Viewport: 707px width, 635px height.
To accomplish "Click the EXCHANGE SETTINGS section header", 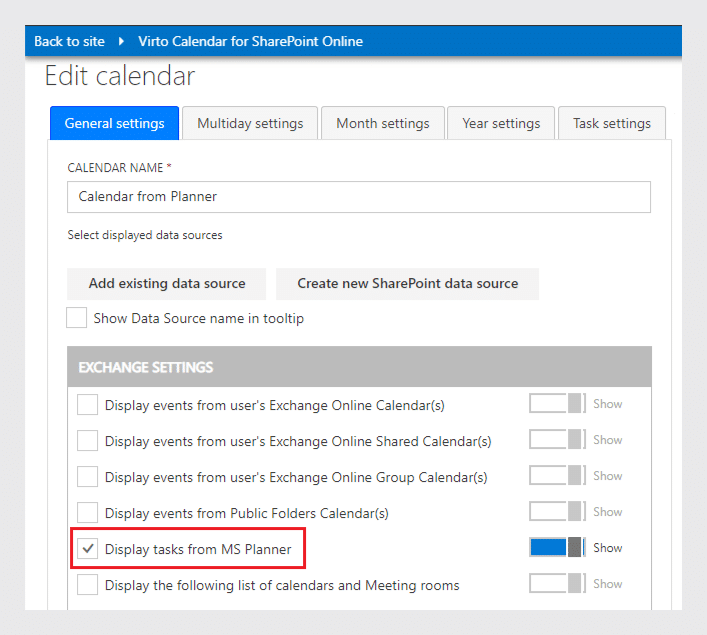I will pyautogui.click(x=359, y=367).
